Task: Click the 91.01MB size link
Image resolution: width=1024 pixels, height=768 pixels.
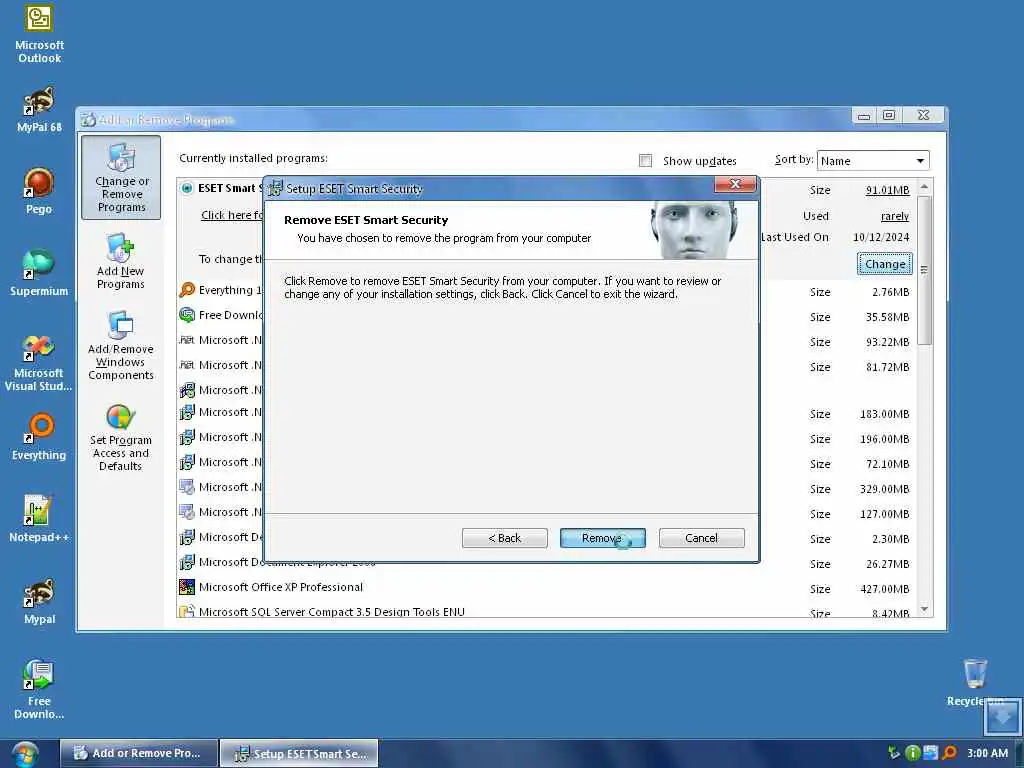Action: coord(887,190)
